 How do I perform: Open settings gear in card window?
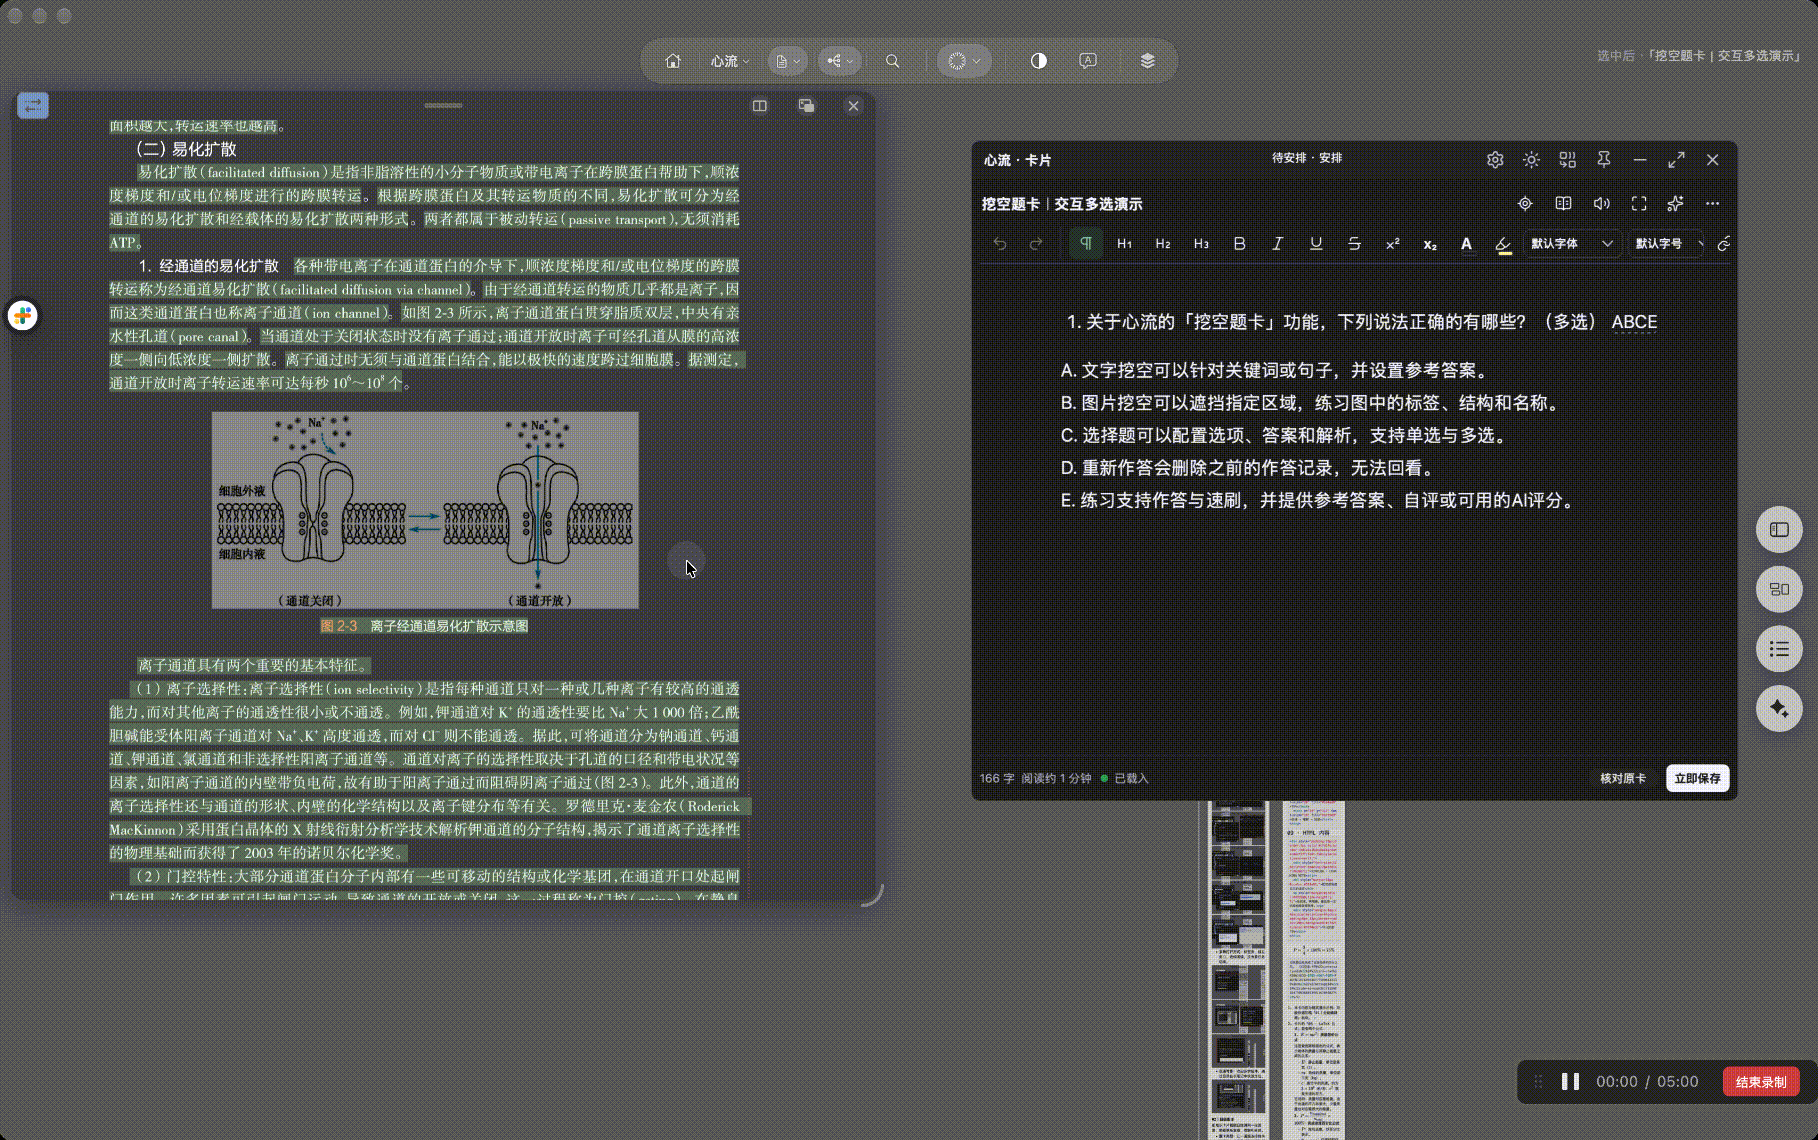point(1495,160)
